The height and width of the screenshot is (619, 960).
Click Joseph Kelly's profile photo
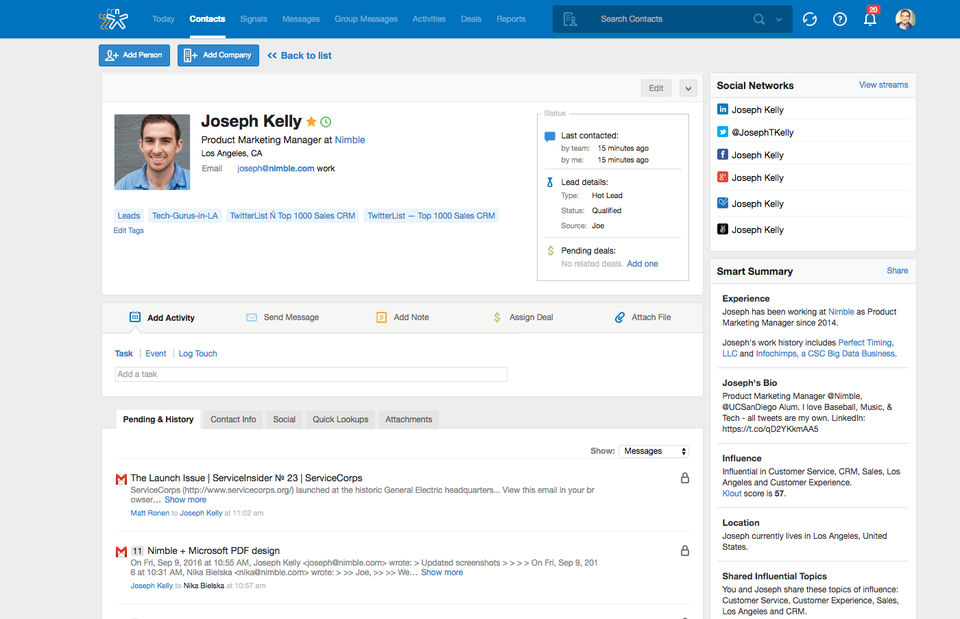(152, 152)
